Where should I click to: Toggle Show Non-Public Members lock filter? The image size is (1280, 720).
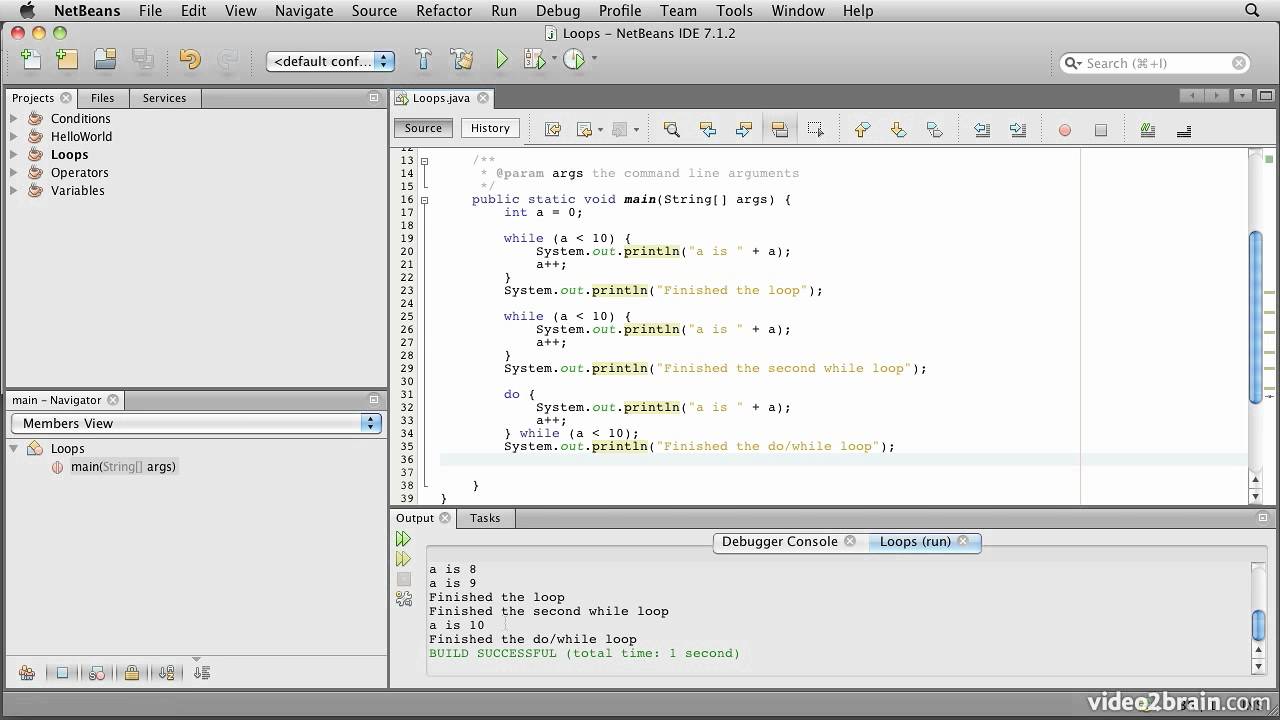131,673
